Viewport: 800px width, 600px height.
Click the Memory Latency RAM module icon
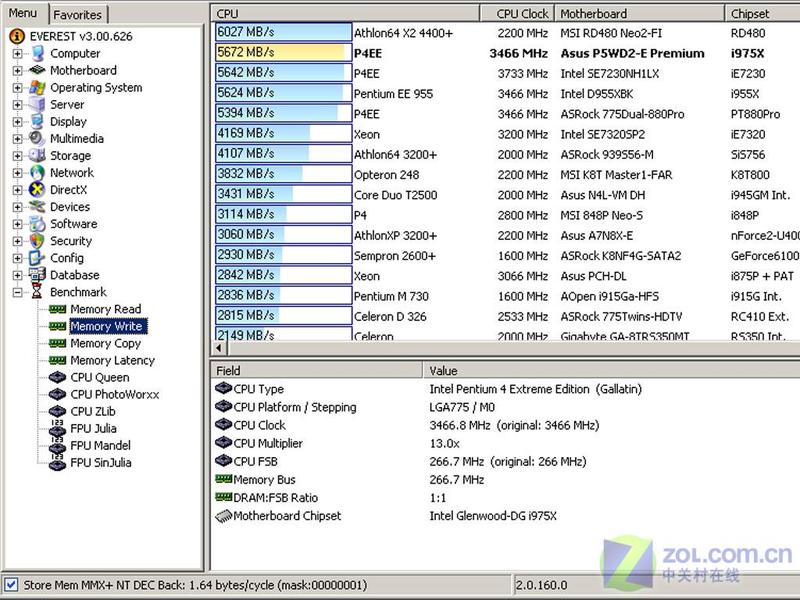pos(58,360)
